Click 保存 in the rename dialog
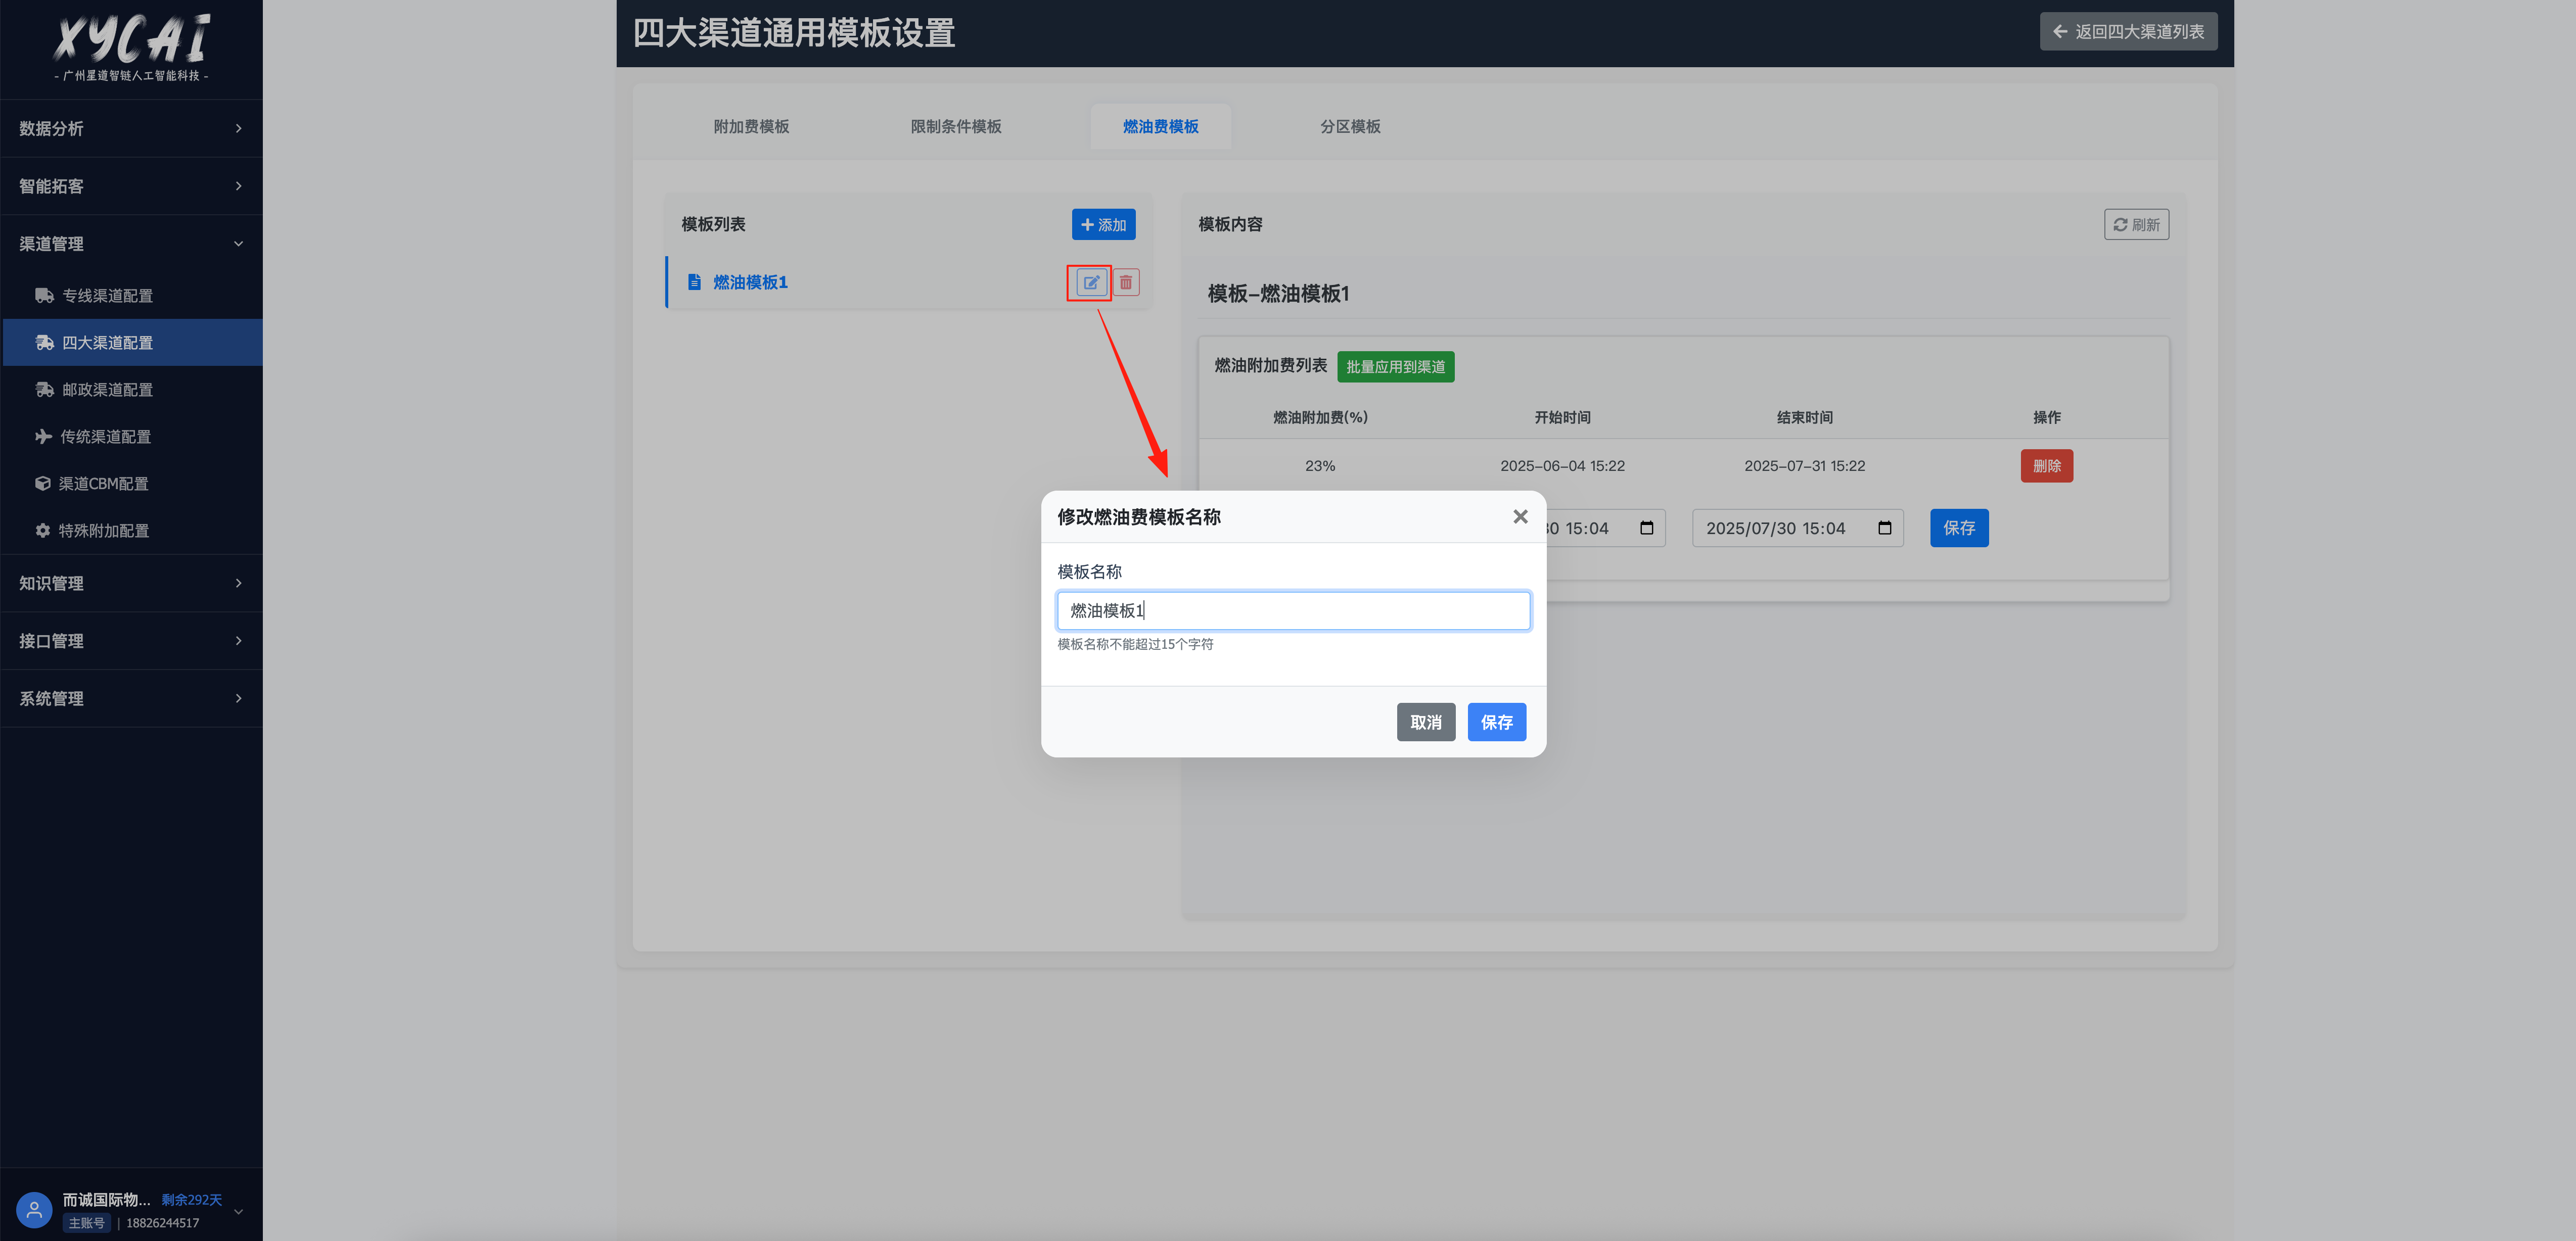Screen dimensions: 2576x1241 [1496, 722]
